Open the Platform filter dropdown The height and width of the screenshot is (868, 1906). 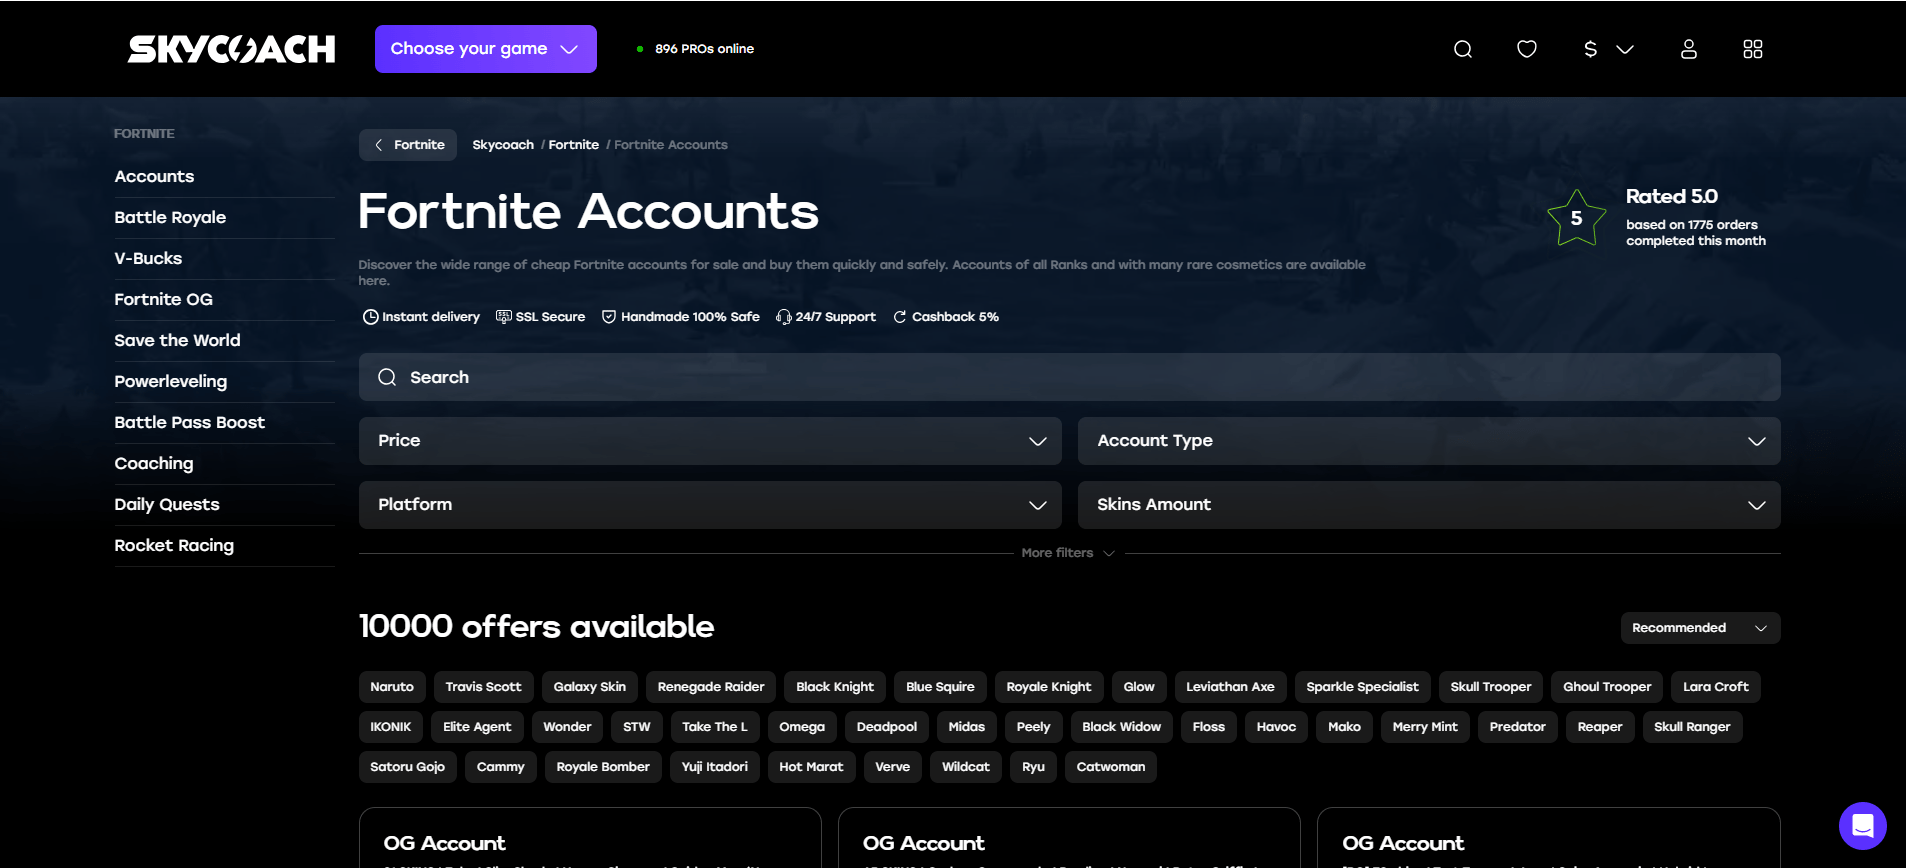(x=710, y=505)
